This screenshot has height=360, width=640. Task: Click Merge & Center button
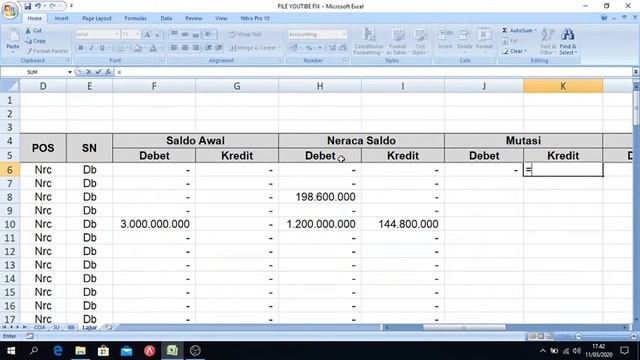(x=254, y=48)
